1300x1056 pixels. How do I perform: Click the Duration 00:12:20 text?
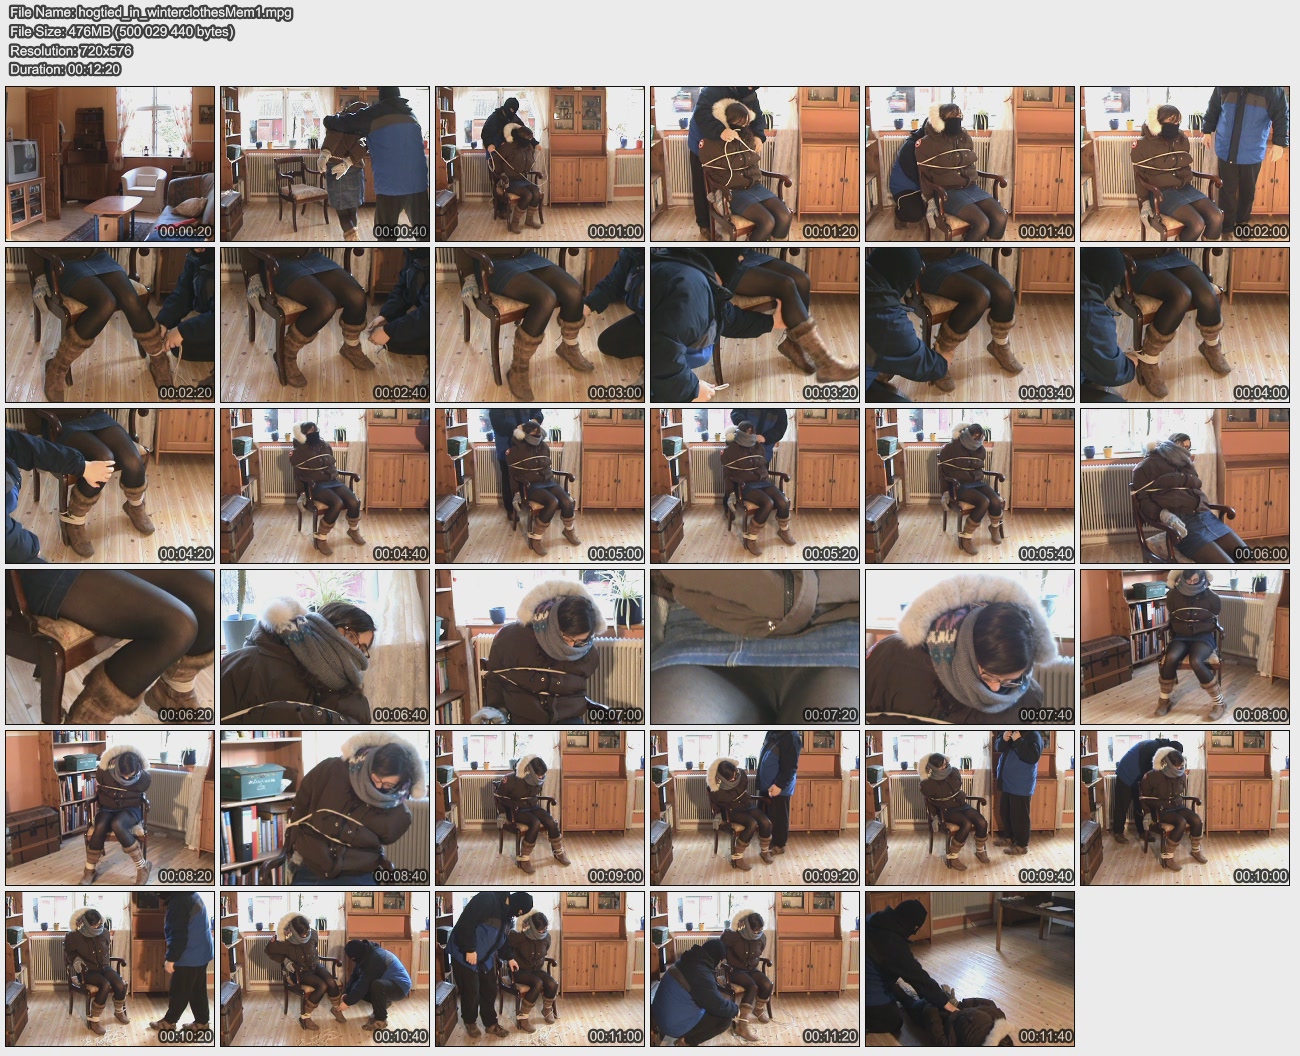[x=64, y=69]
